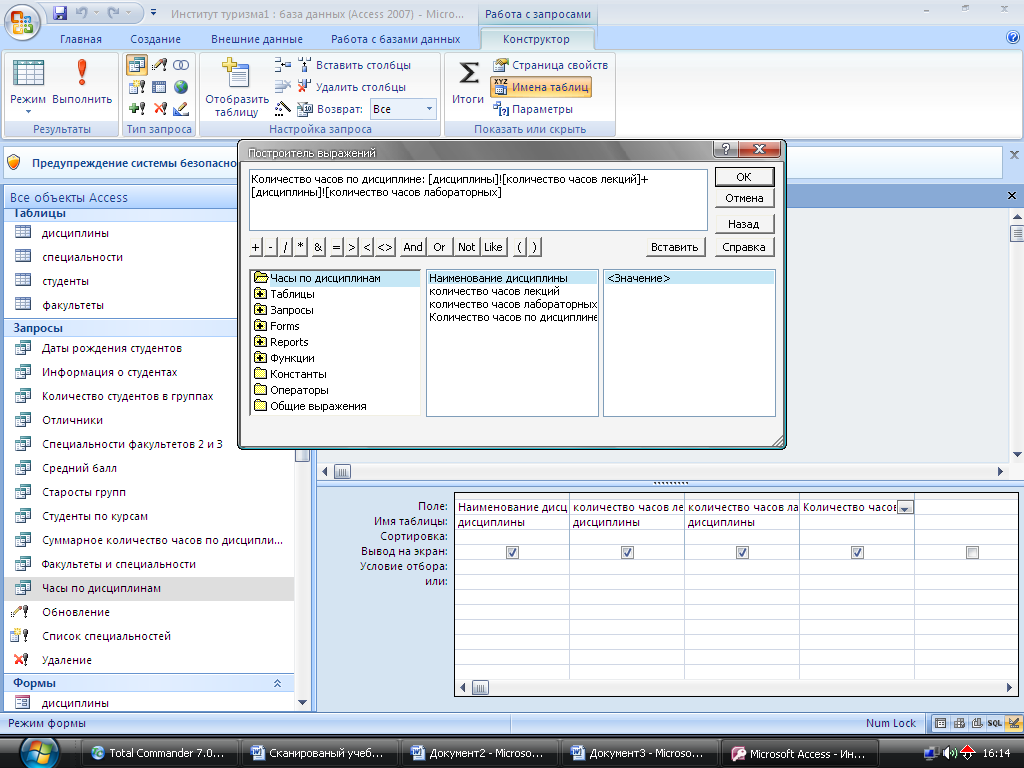Choose the Pass-Through query globe icon
1024x768 pixels.
click(x=181, y=87)
